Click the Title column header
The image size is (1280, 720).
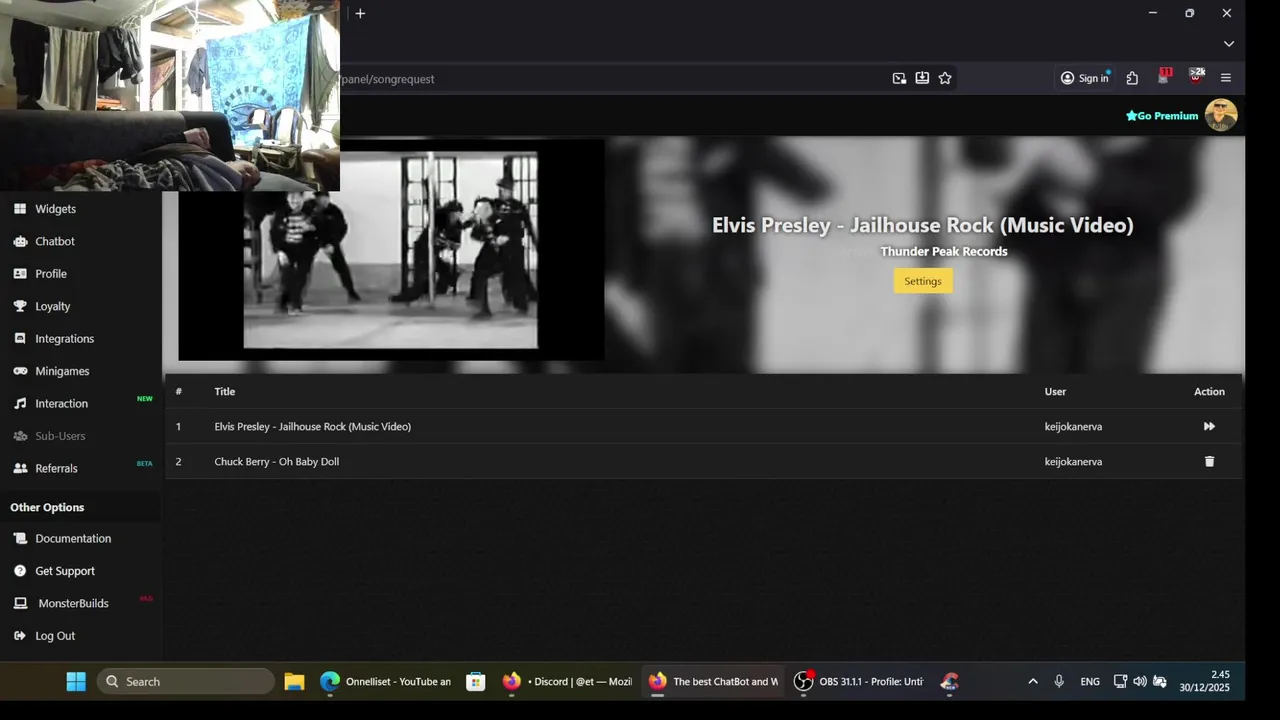click(225, 391)
